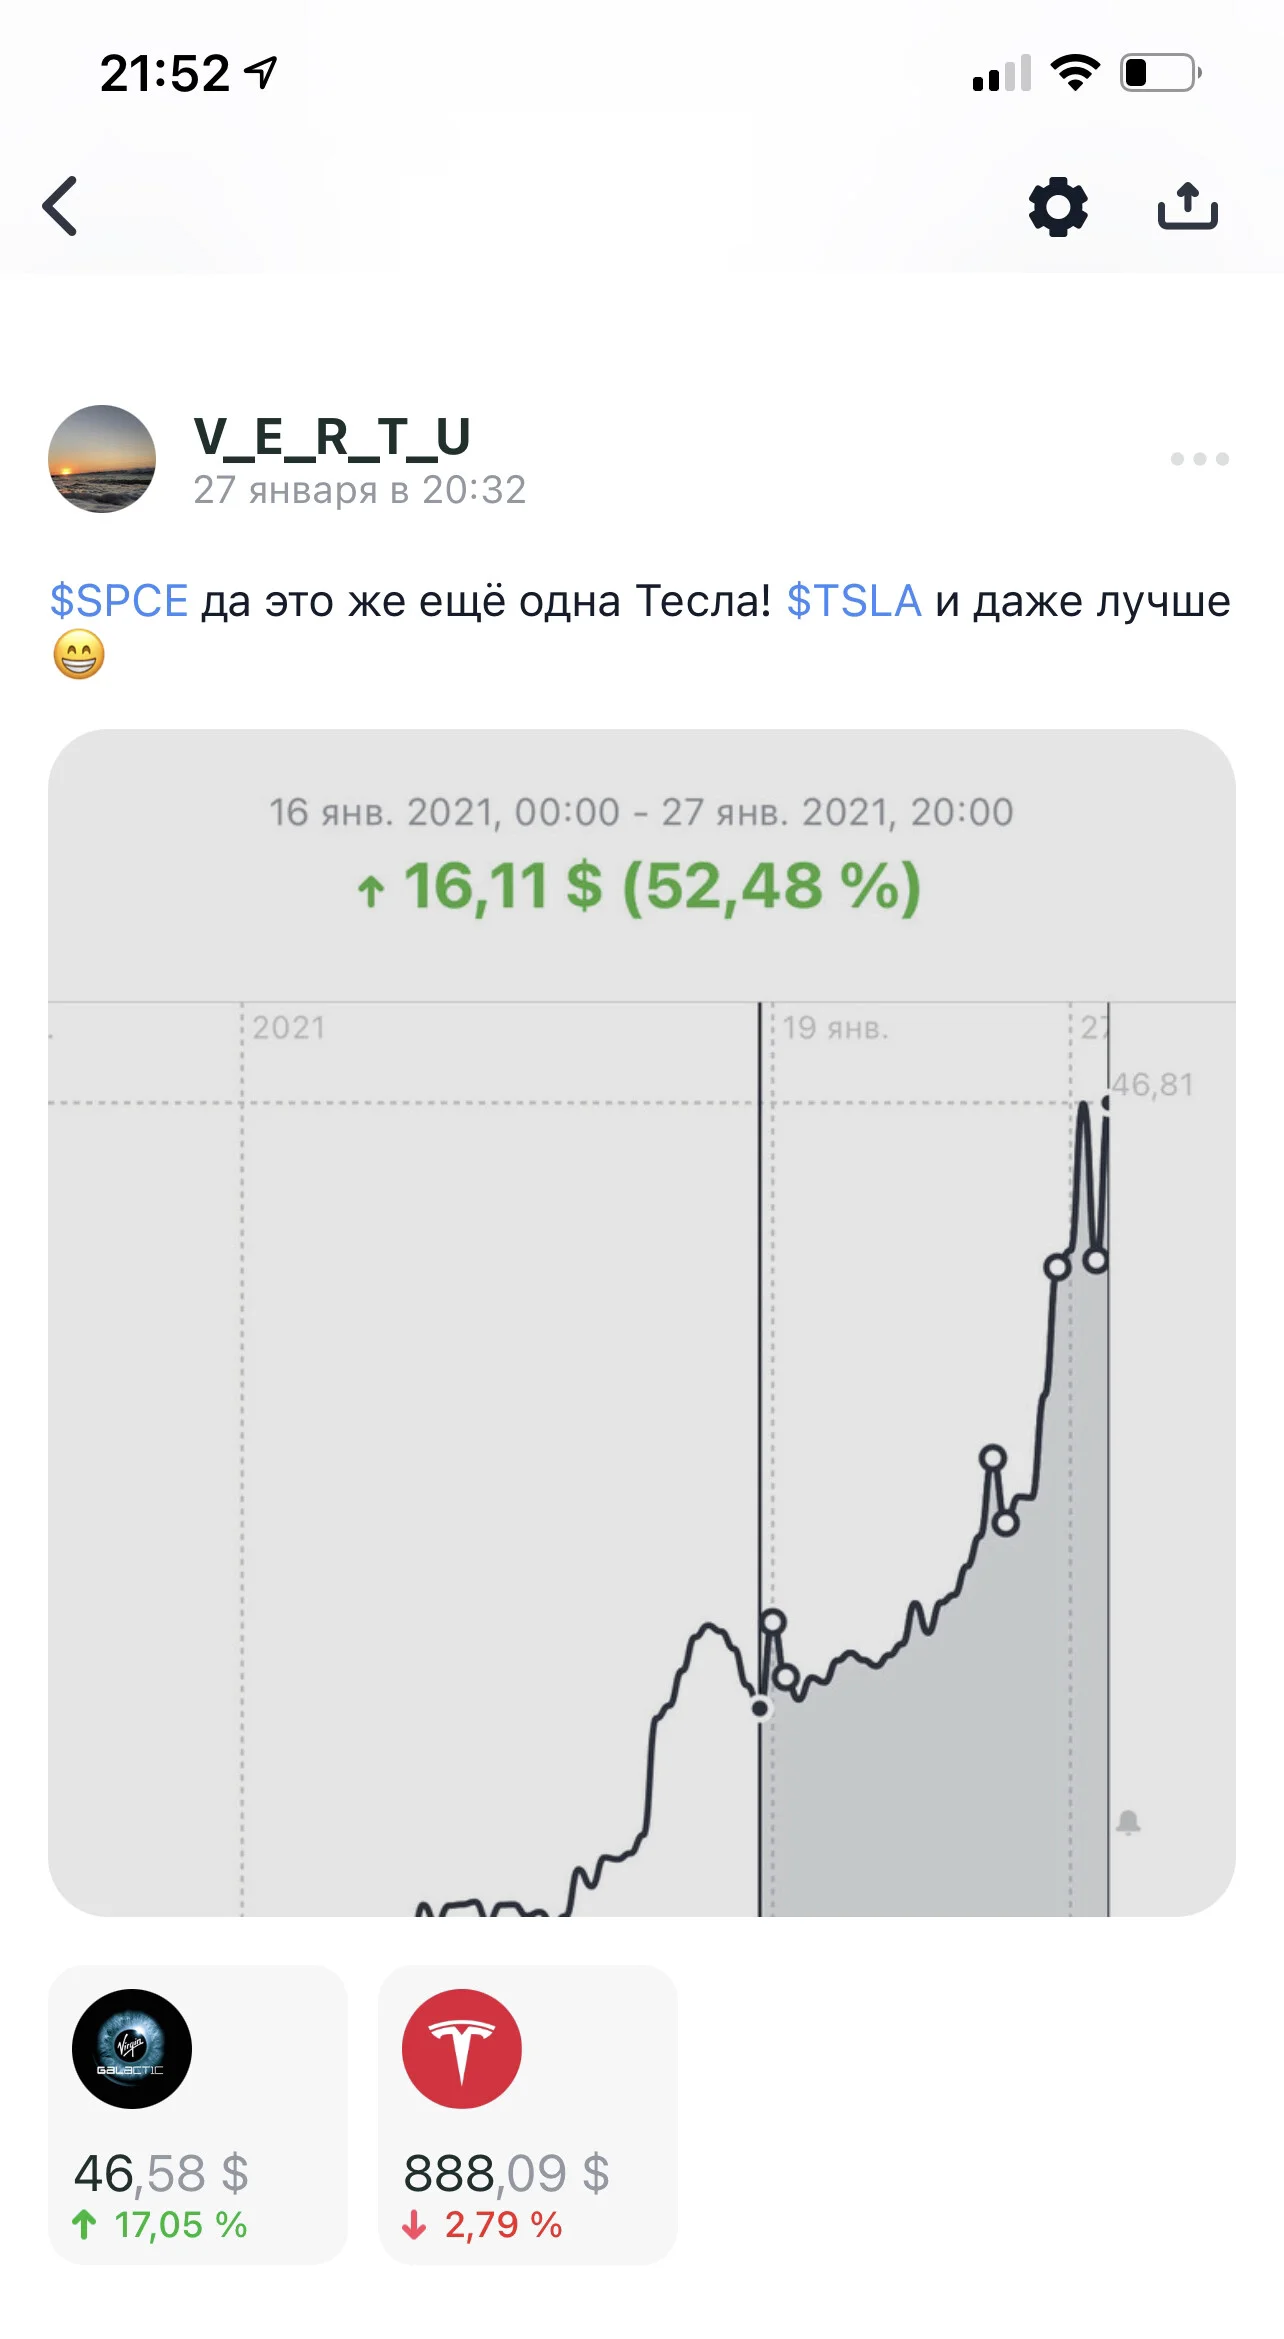Image resolution: width=1284 pixels, height=2339 pixels.
Task: Tap the Virgin Galactic logo icon
Action: point(132,2049)
